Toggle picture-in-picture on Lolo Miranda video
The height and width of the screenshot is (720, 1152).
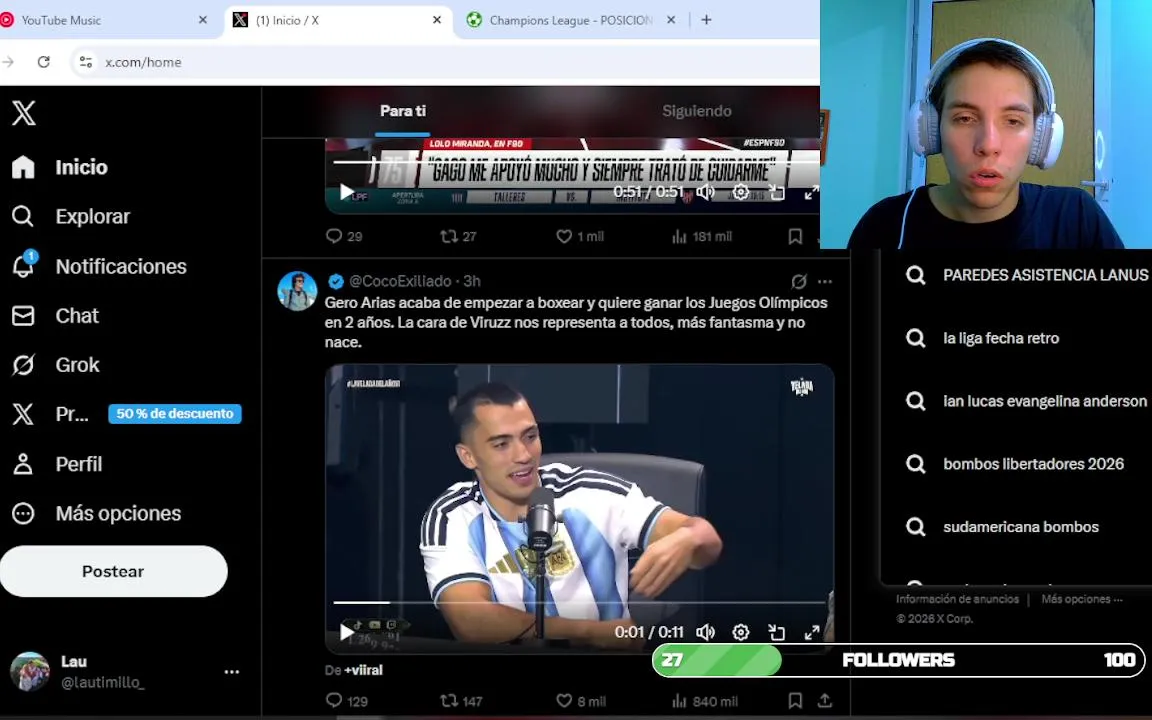(x=777, y=192)
